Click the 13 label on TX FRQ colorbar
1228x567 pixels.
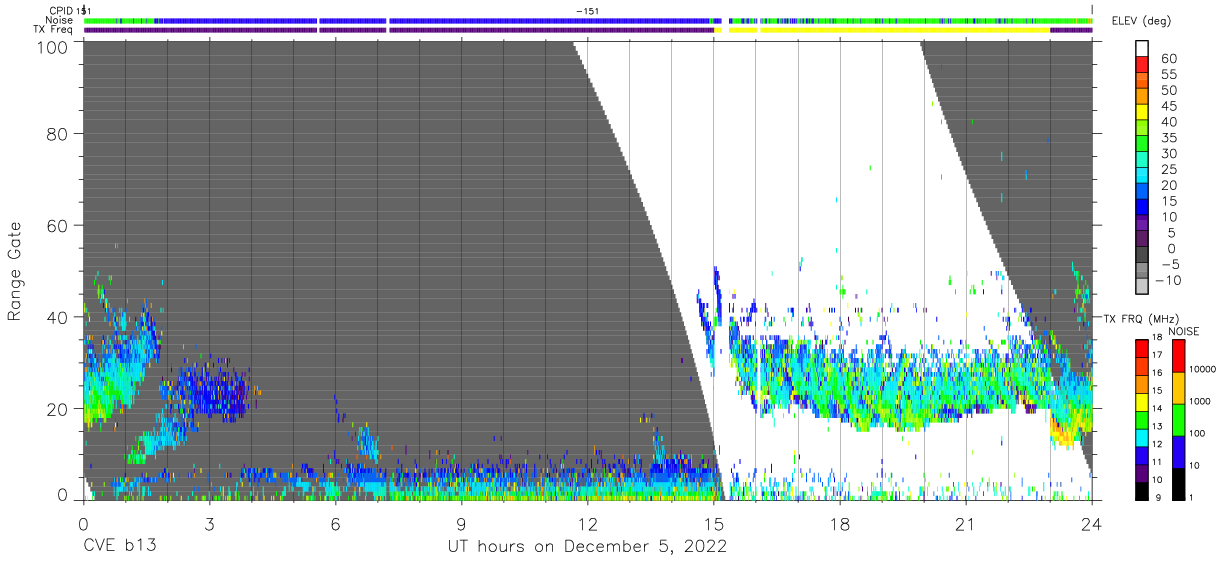[1158, 426]
